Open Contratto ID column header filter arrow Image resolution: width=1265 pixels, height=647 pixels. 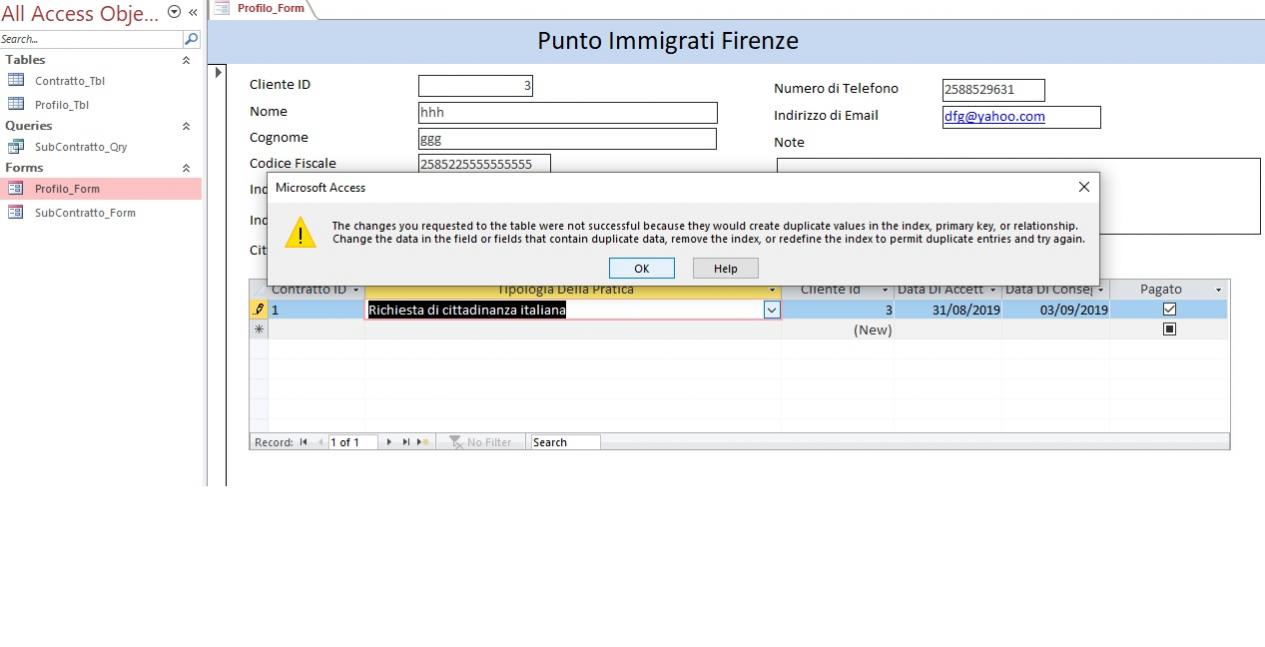[357, 290]
